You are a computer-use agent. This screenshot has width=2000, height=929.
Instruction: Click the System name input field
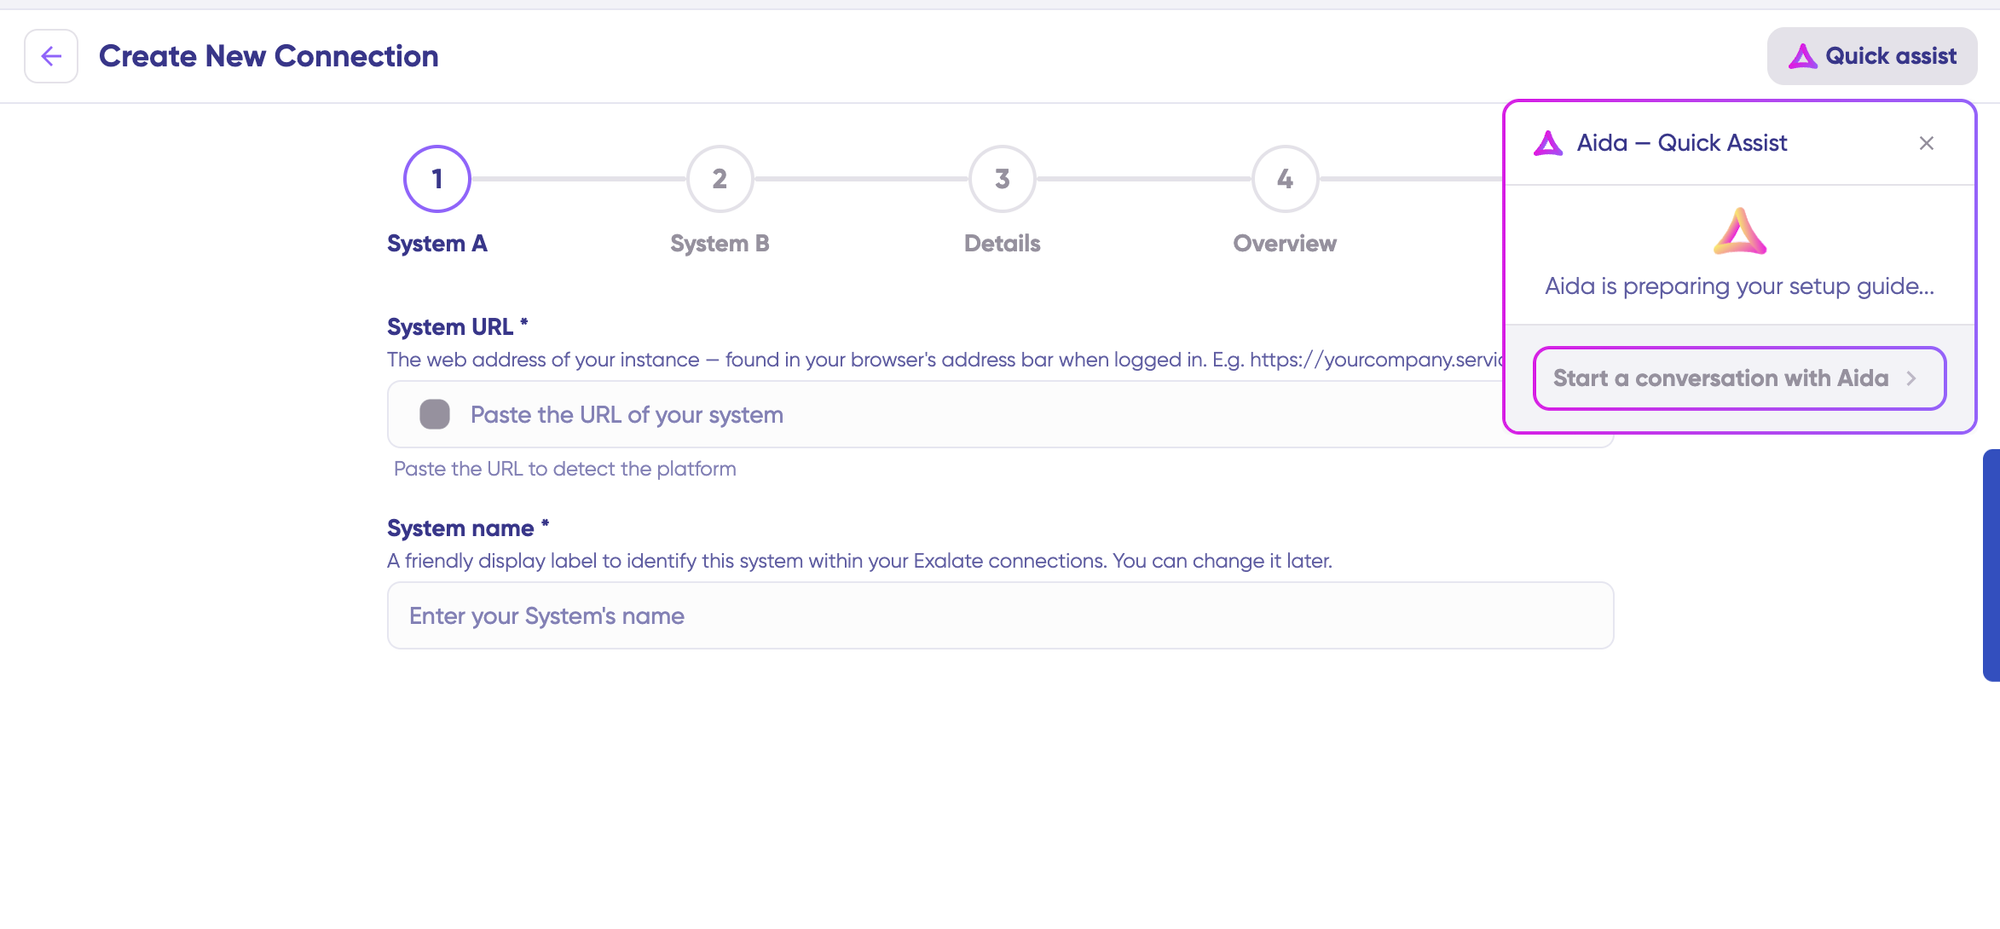pyautogui.click(x=1000, y=615)
